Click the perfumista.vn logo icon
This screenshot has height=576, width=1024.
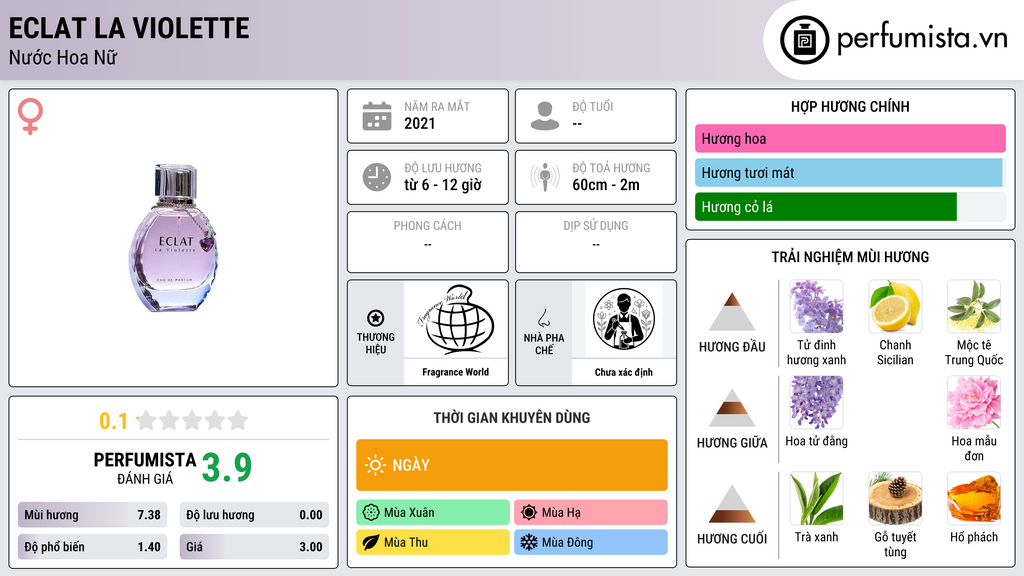click(x=804, y=39)
